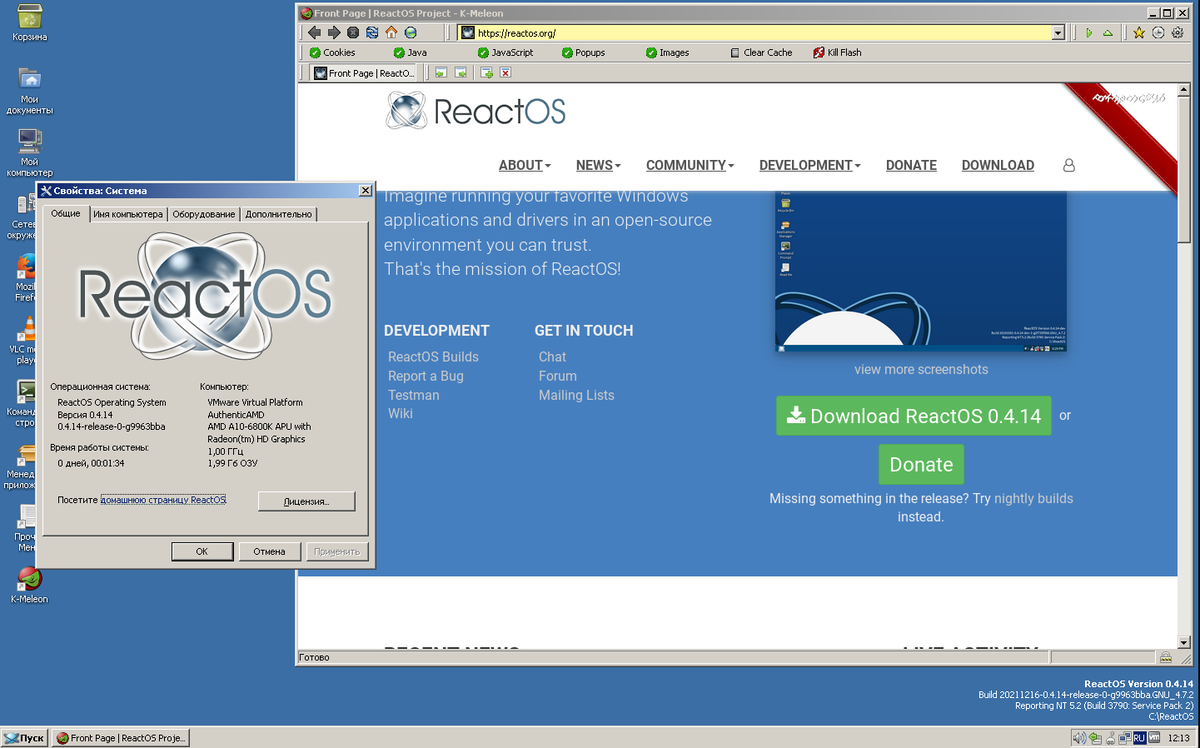This screenshot has width=1200, height=748.
Task: Switch to the Дополнительно tab
Action: [279, 214]
